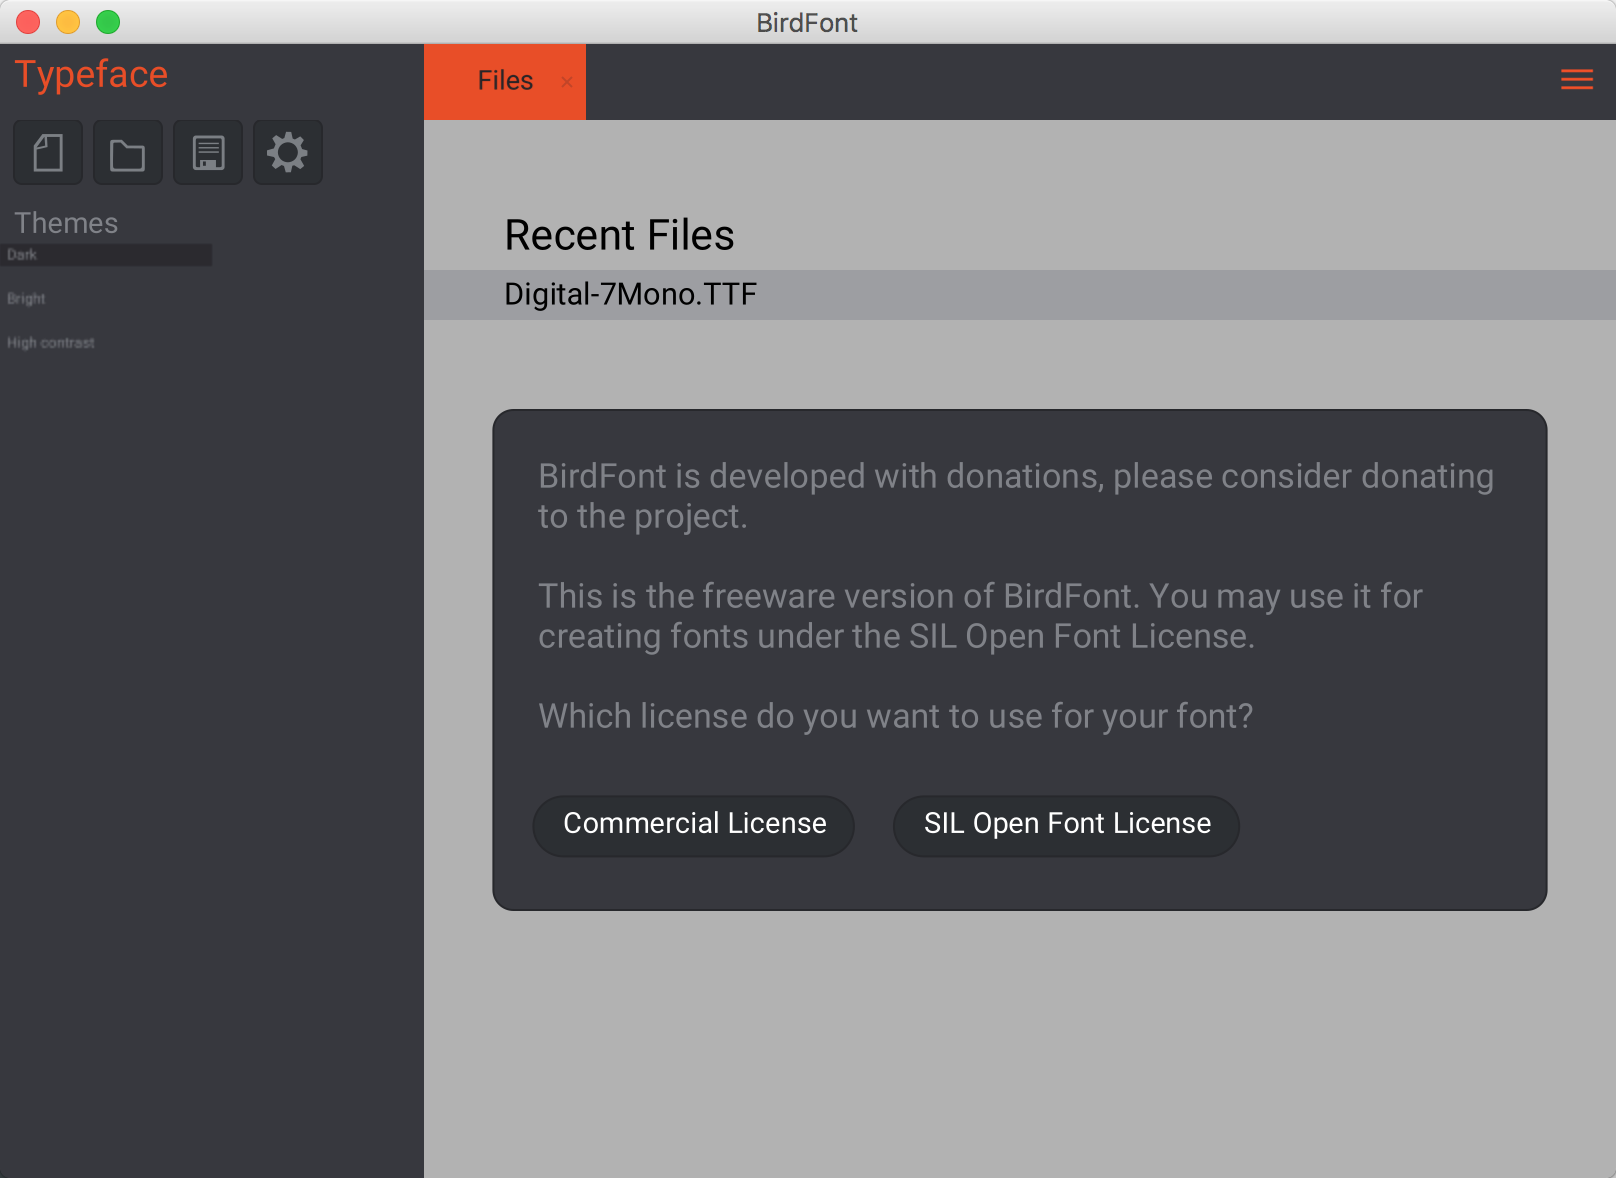Open a font file using the folder icon
Image resolution: width=1616 pixels, height=1178 pixels.
[128, 153]
